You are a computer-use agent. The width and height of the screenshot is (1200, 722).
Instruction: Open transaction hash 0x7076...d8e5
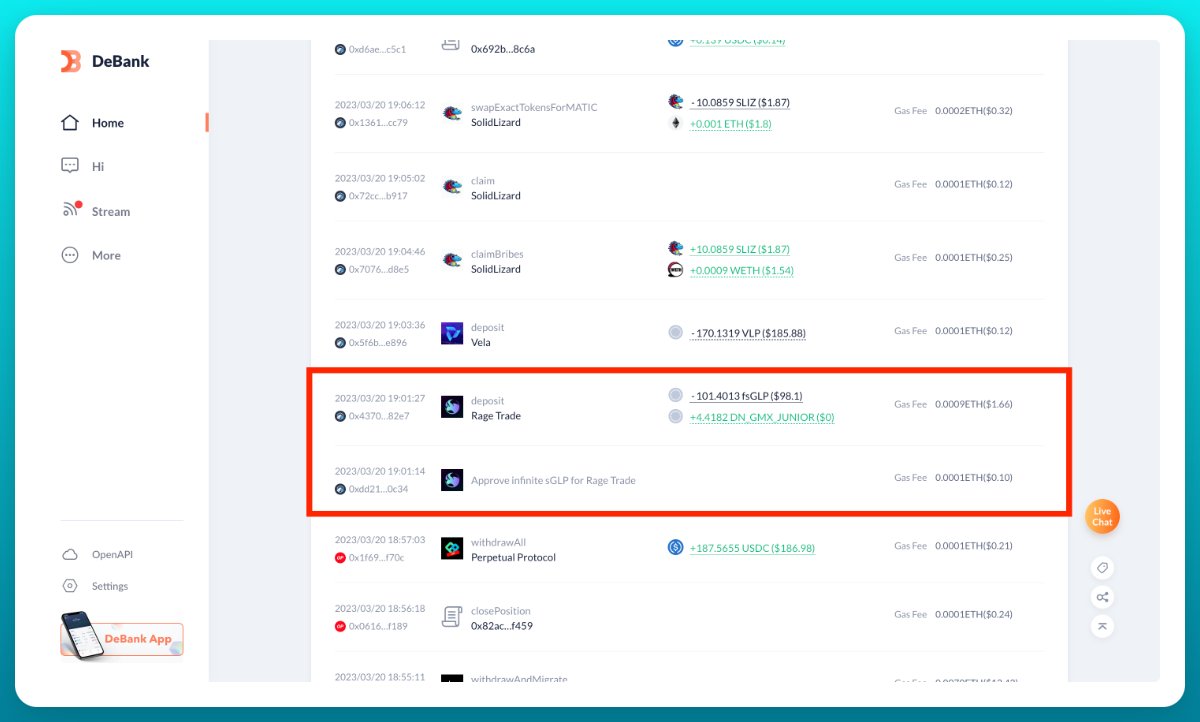click(x=378, y=269)
